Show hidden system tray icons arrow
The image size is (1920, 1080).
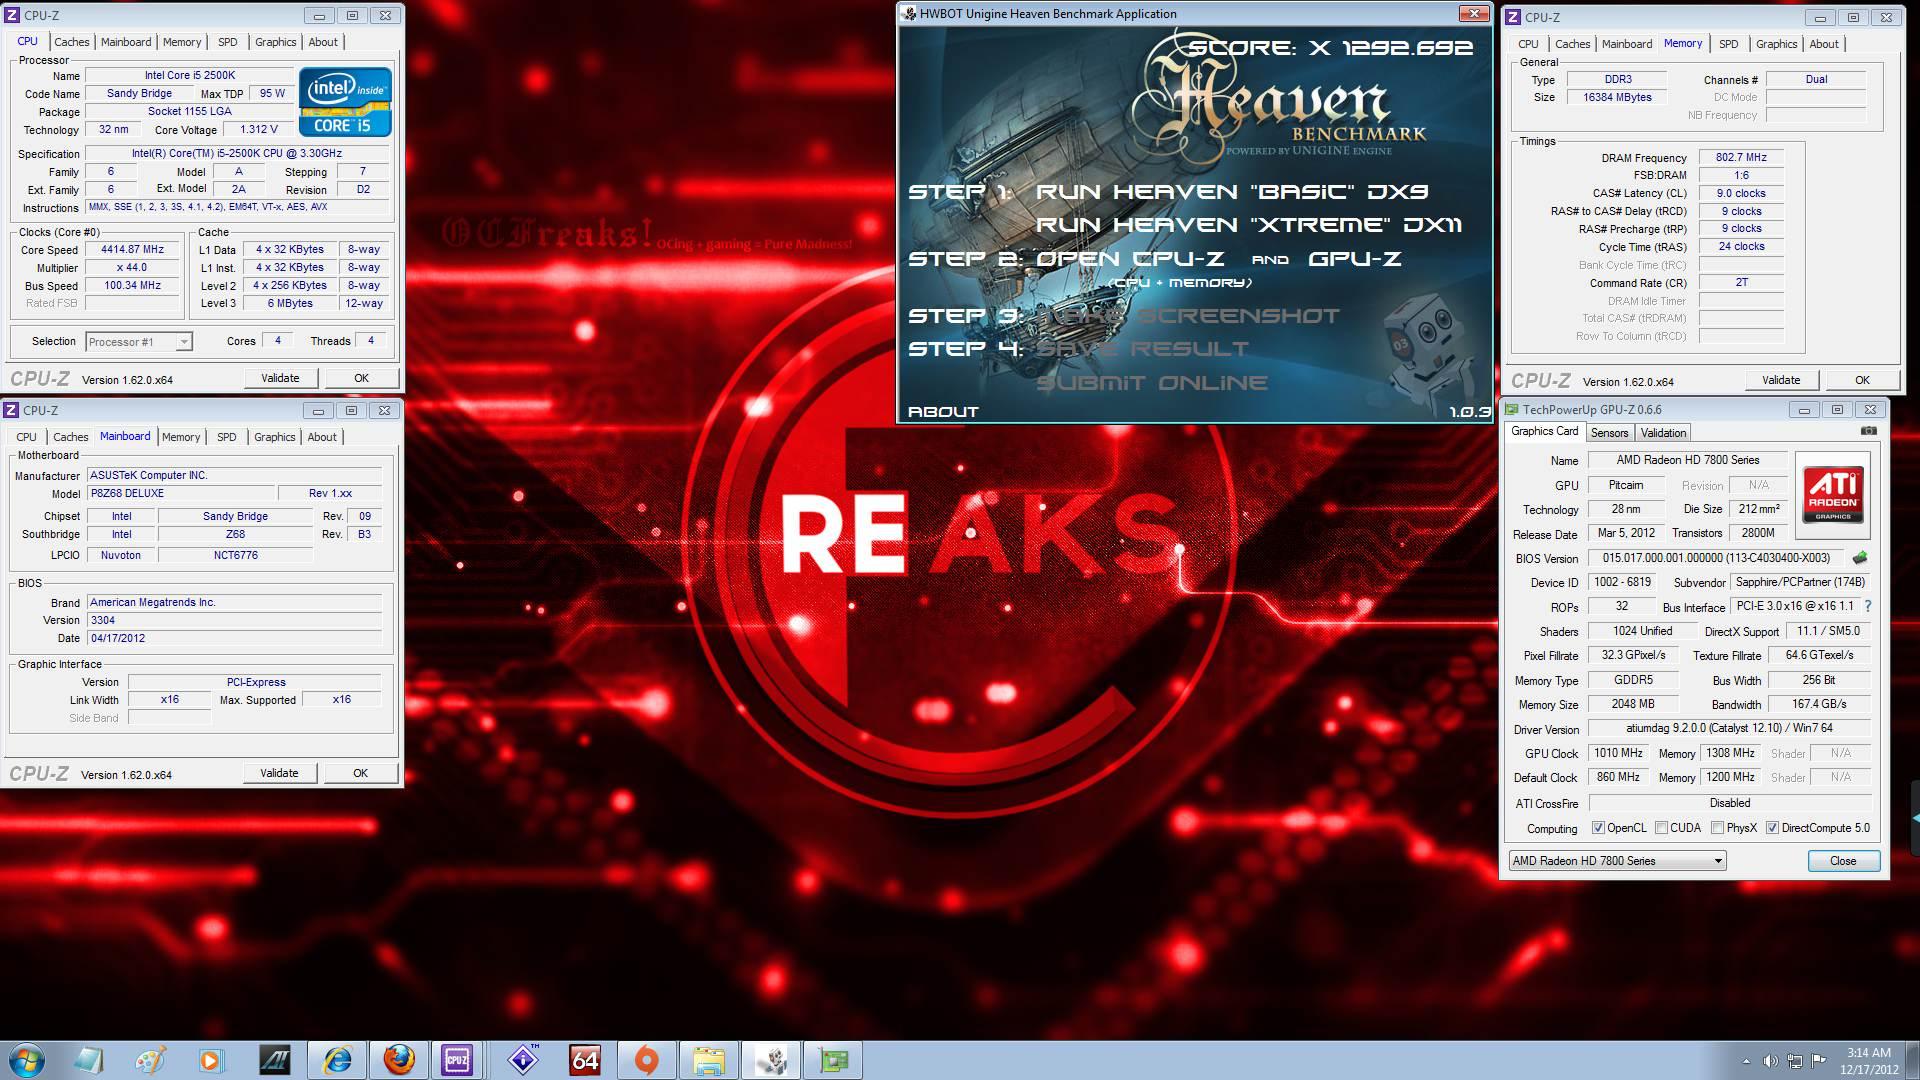click(1746, 1061)
